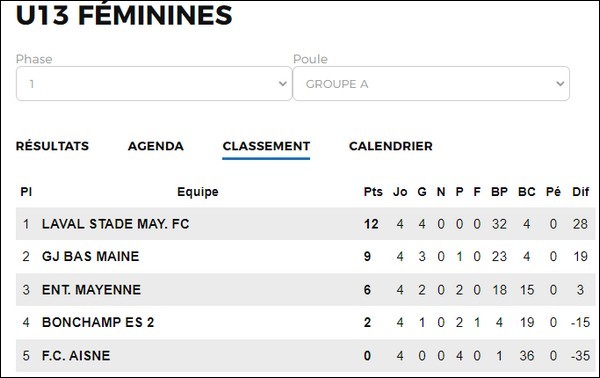The image size is (600, 378).
Task: Switch to the RÉSULTATS tab
Action: (52, 146)
